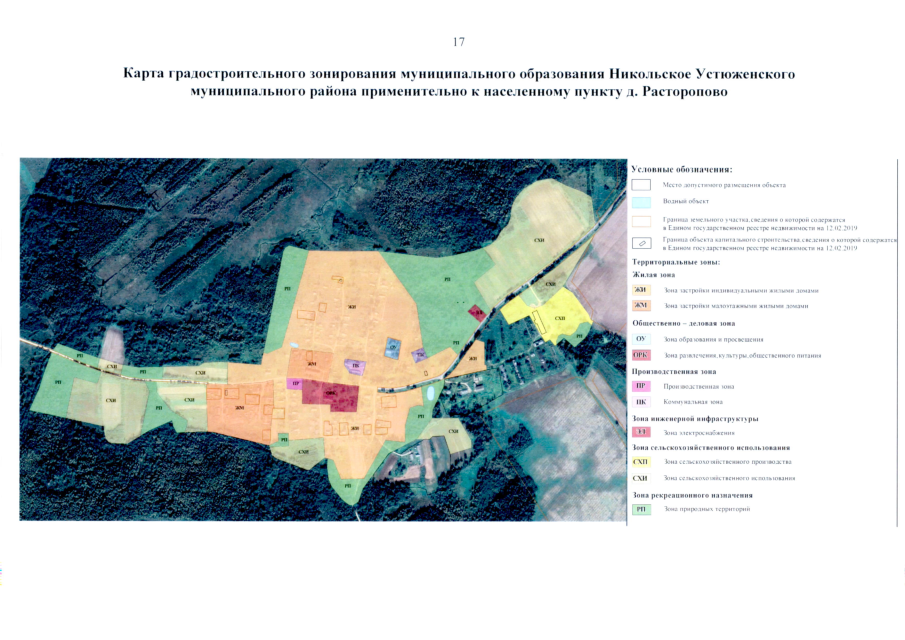Click the ЖМ legend color box
Screen dimensions: 905x640
[641, 306]
